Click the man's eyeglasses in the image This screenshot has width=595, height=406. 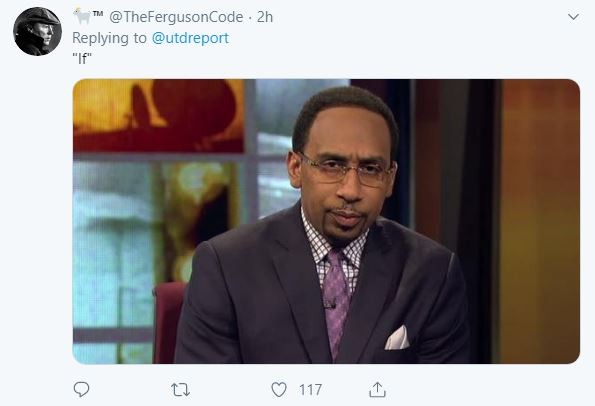345,171
